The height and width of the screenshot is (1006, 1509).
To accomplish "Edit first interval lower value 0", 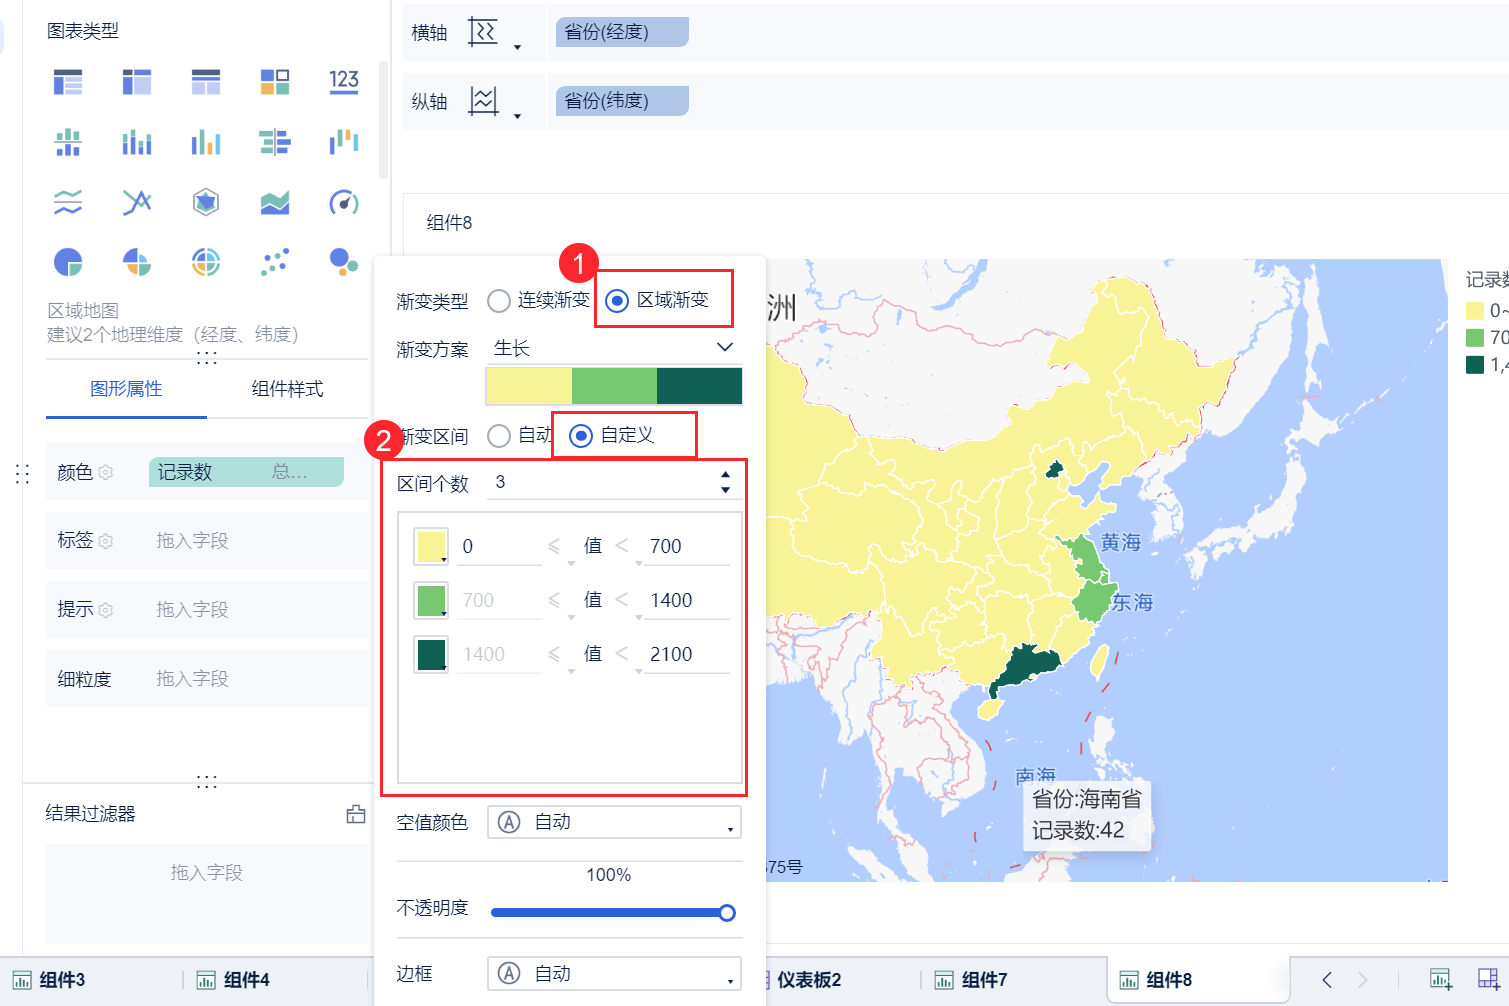I will (x=499, y=547).
